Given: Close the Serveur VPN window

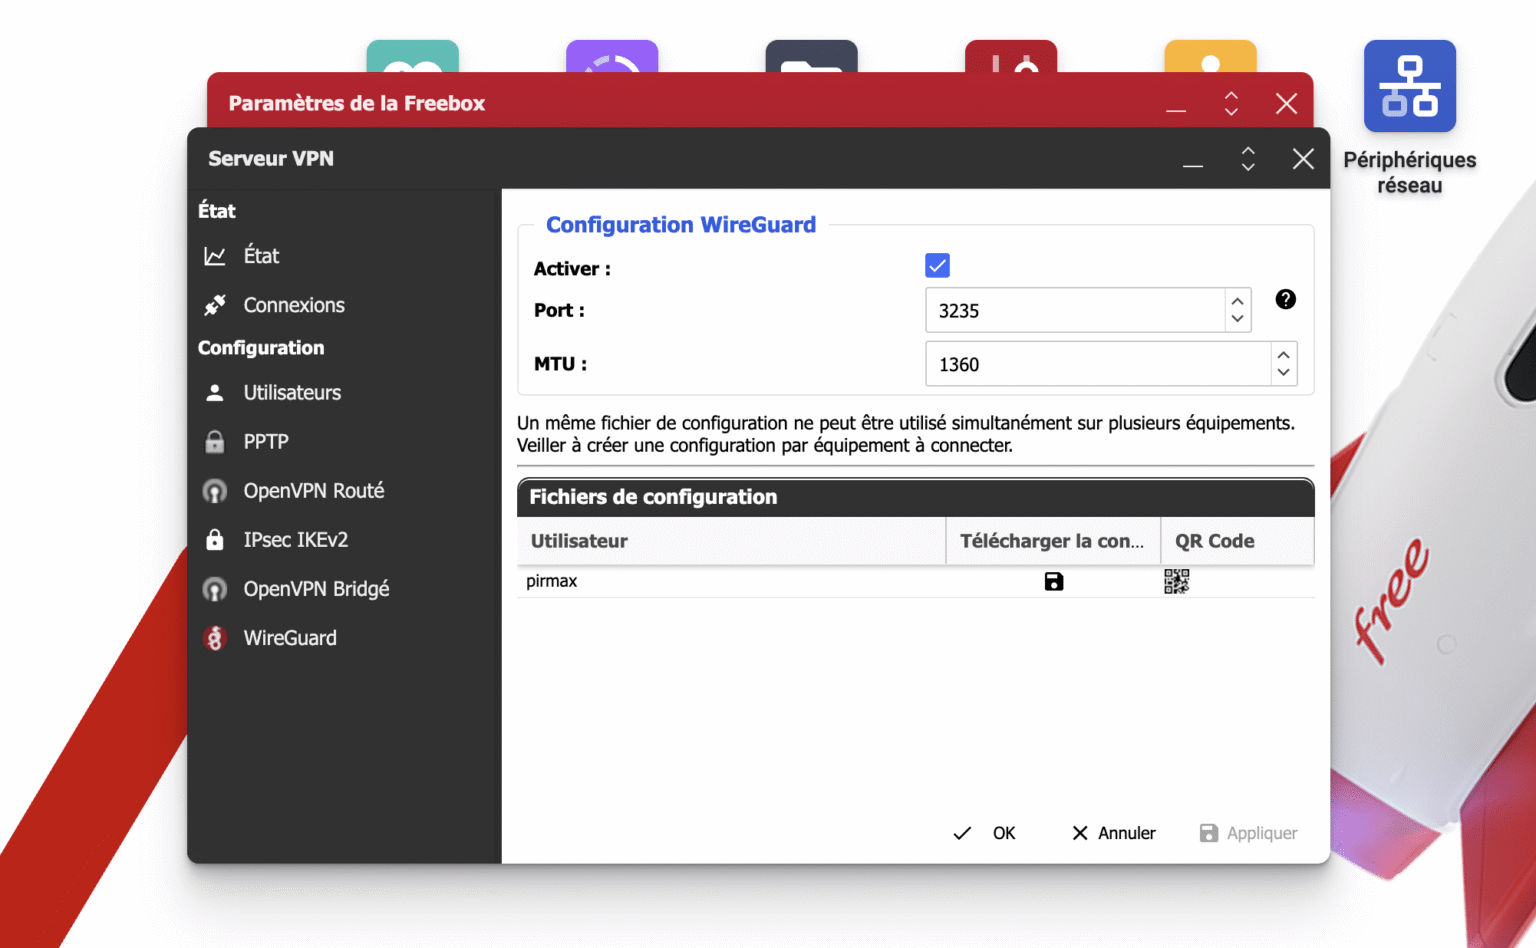Looking at the screenshot, I should tap(1303, 159).
